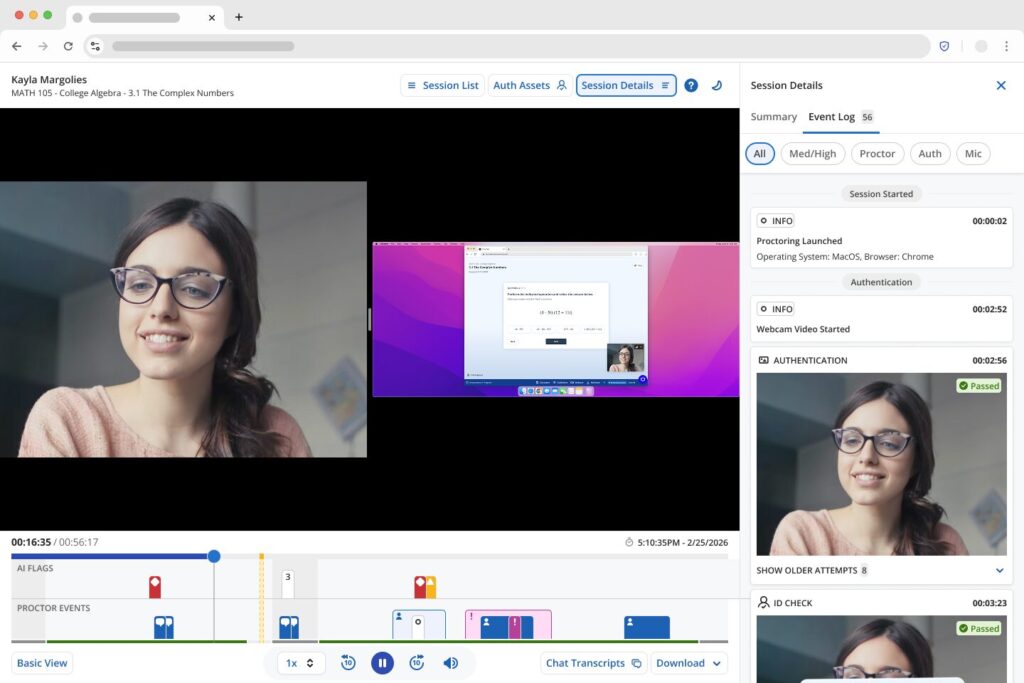The image size is (1024, 683).
Task: Open Auth Assets panel
Action: 530,86
